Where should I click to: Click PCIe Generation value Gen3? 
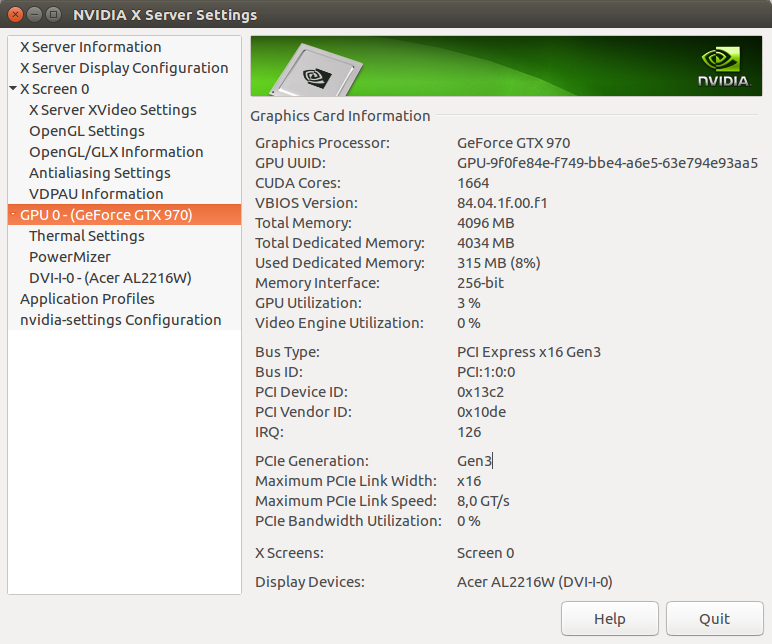pyautogui.click(x=474, y=461)
